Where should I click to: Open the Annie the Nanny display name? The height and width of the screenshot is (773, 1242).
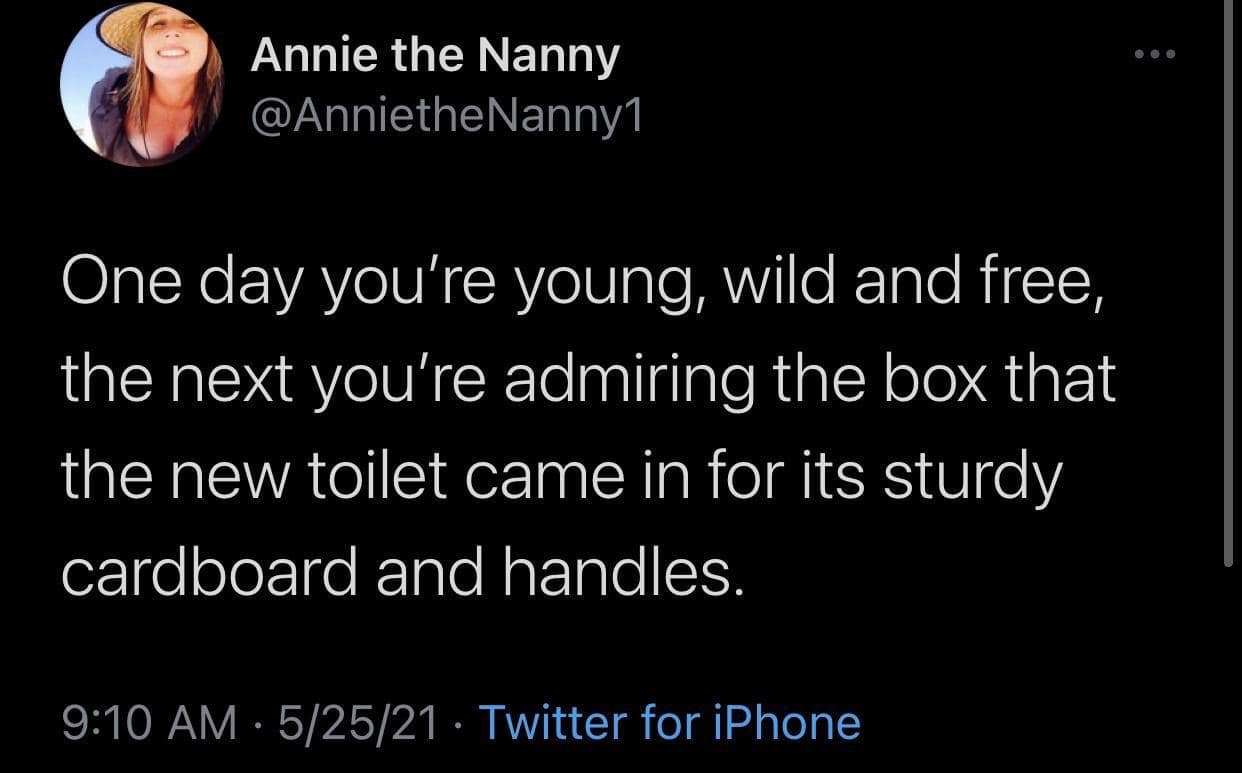tap(435, 57)
